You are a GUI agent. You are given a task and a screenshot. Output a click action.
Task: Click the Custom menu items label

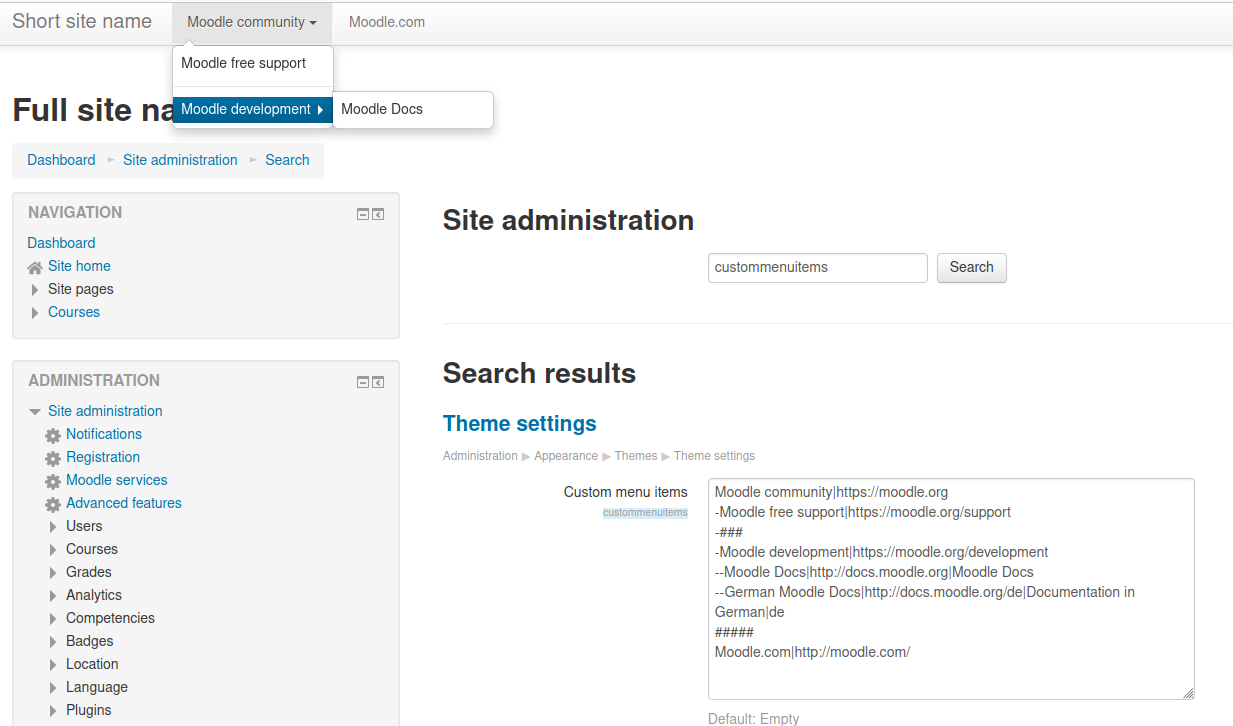click(x=626, y=492)
